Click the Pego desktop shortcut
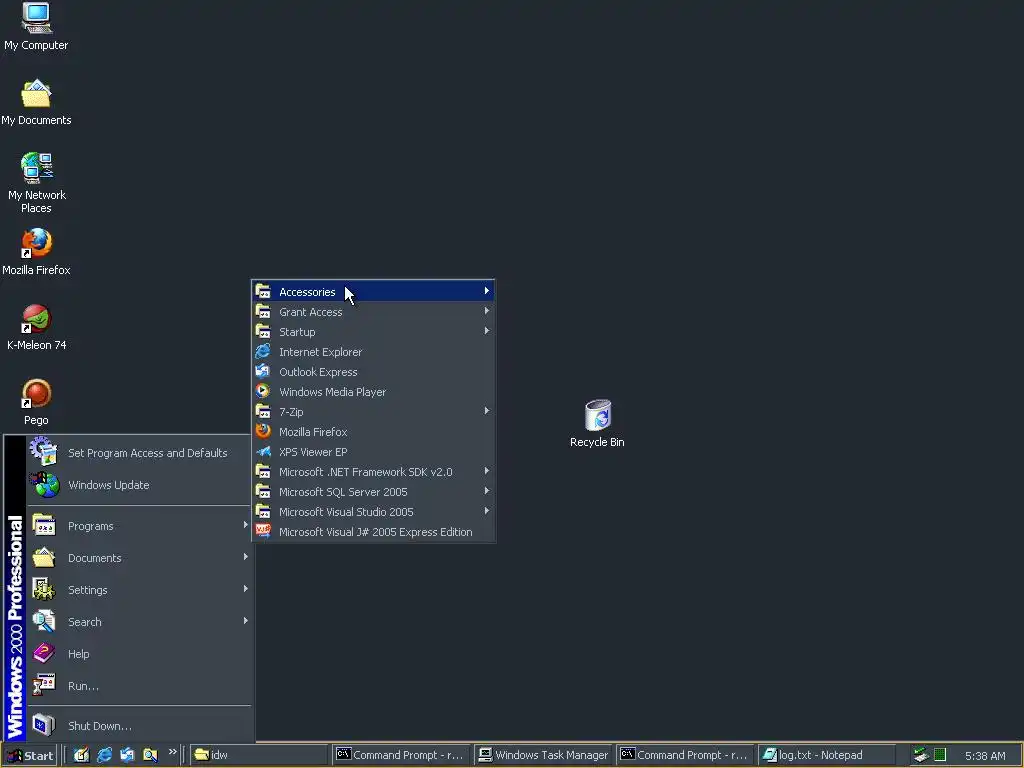Viewport: 1024px width, 768px height. 36,402
